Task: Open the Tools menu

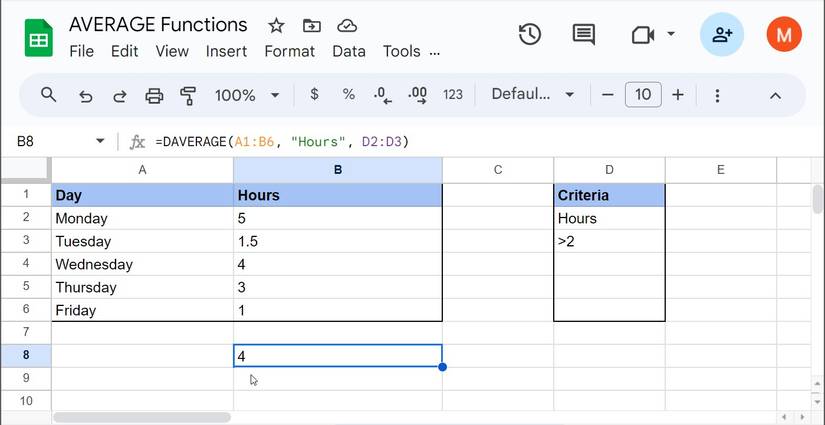Action: point(401,51)
